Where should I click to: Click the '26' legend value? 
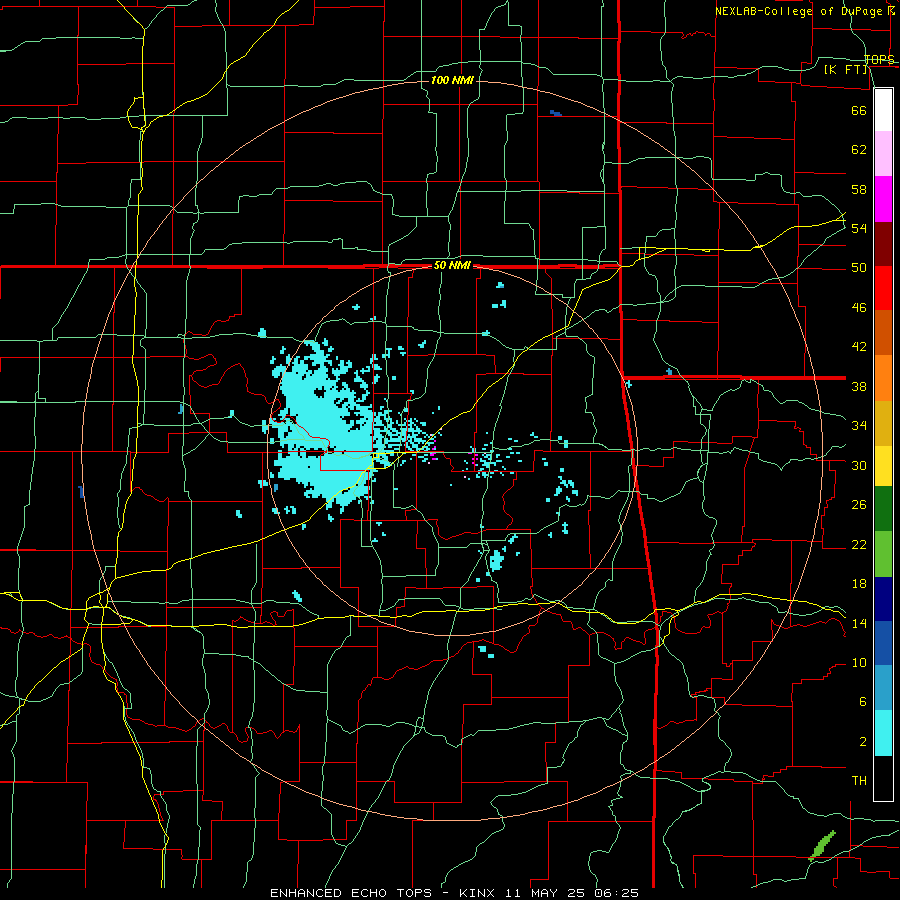click(859, 505)
